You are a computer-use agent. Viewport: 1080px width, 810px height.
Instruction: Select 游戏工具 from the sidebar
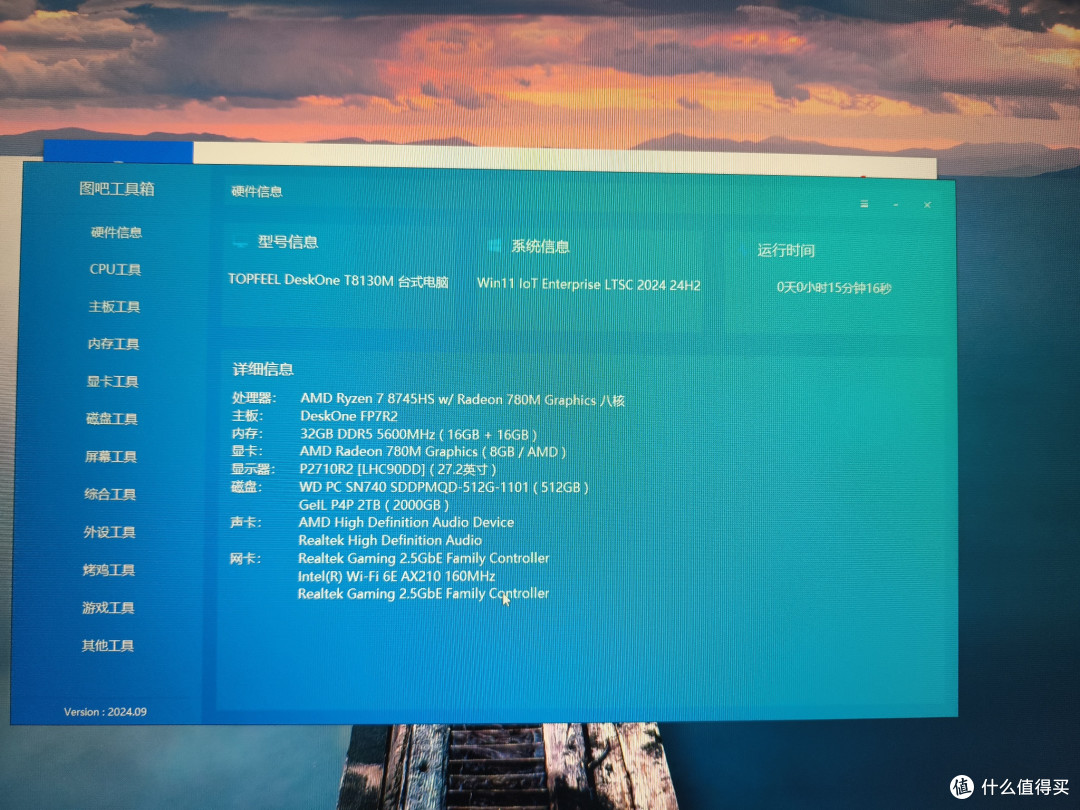(x=108, y=608)
